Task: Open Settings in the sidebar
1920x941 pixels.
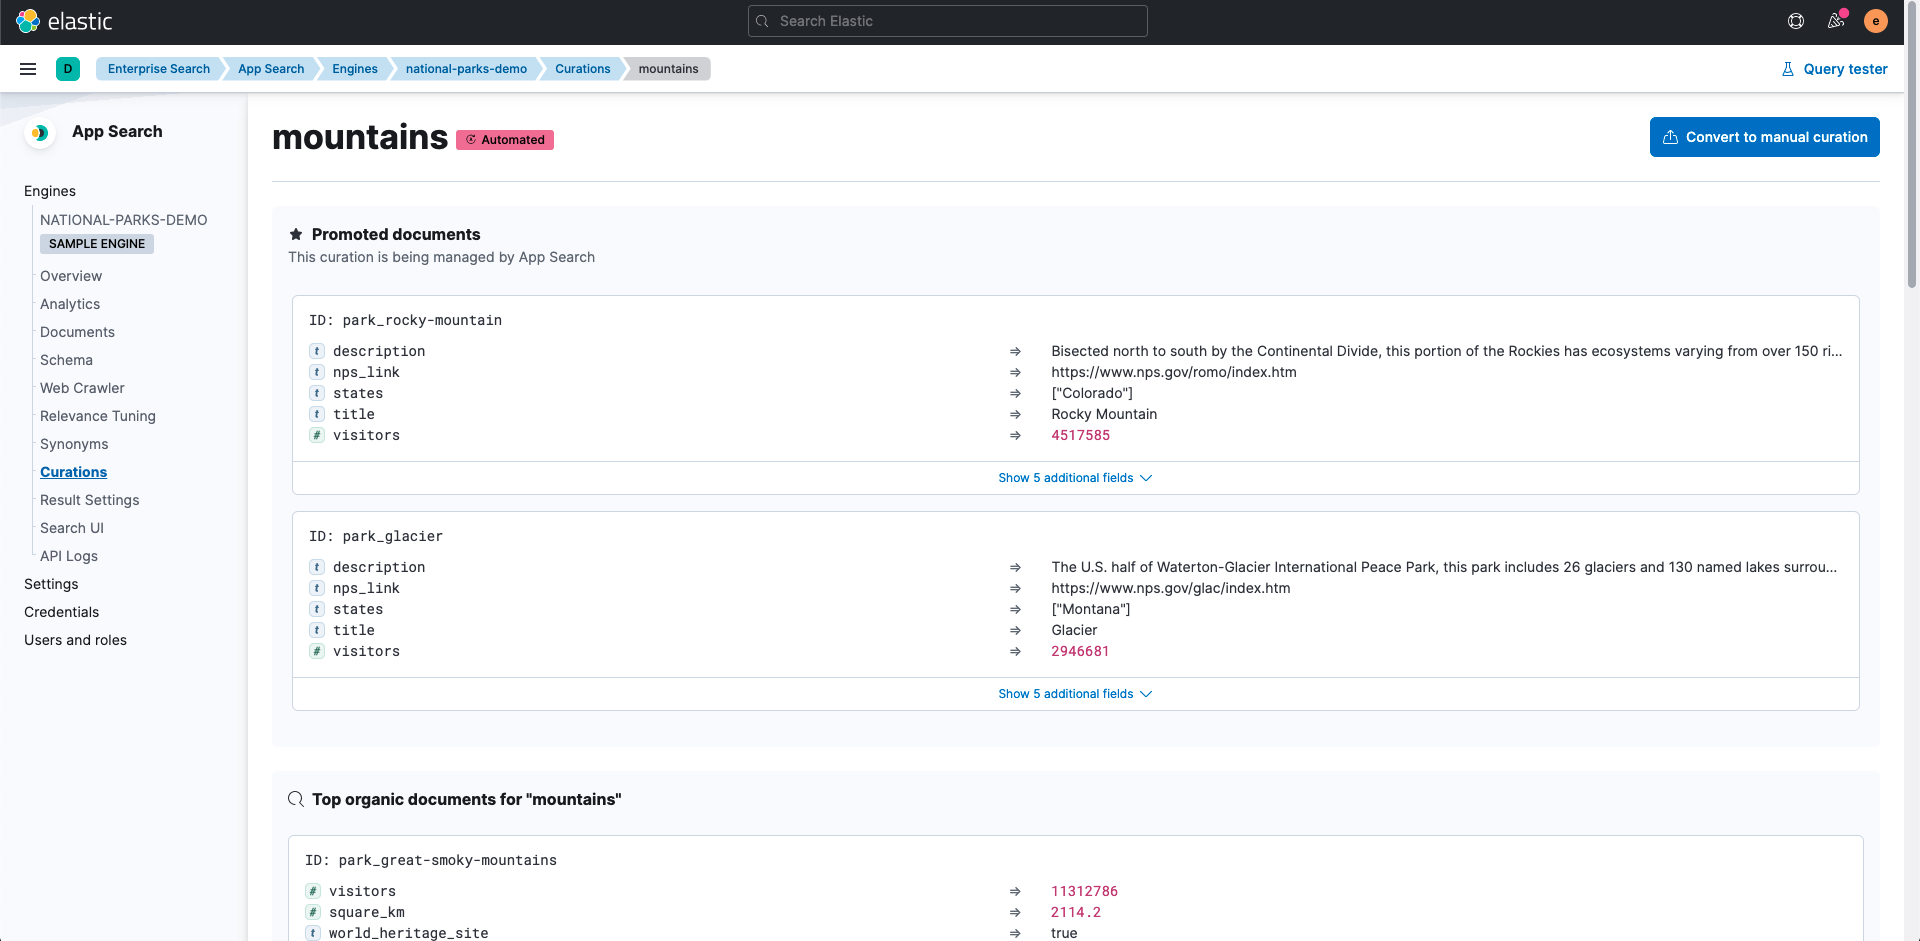Action: coord(51,584)
